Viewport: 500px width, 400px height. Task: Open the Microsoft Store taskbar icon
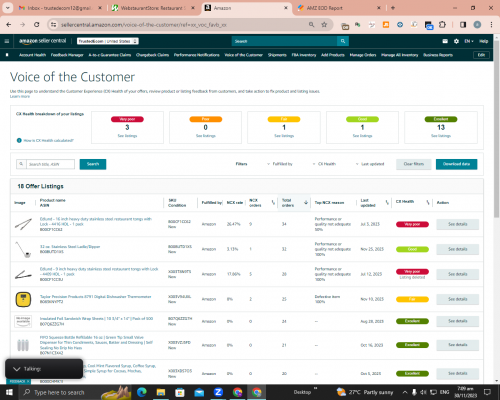click(x=180, y=392)
